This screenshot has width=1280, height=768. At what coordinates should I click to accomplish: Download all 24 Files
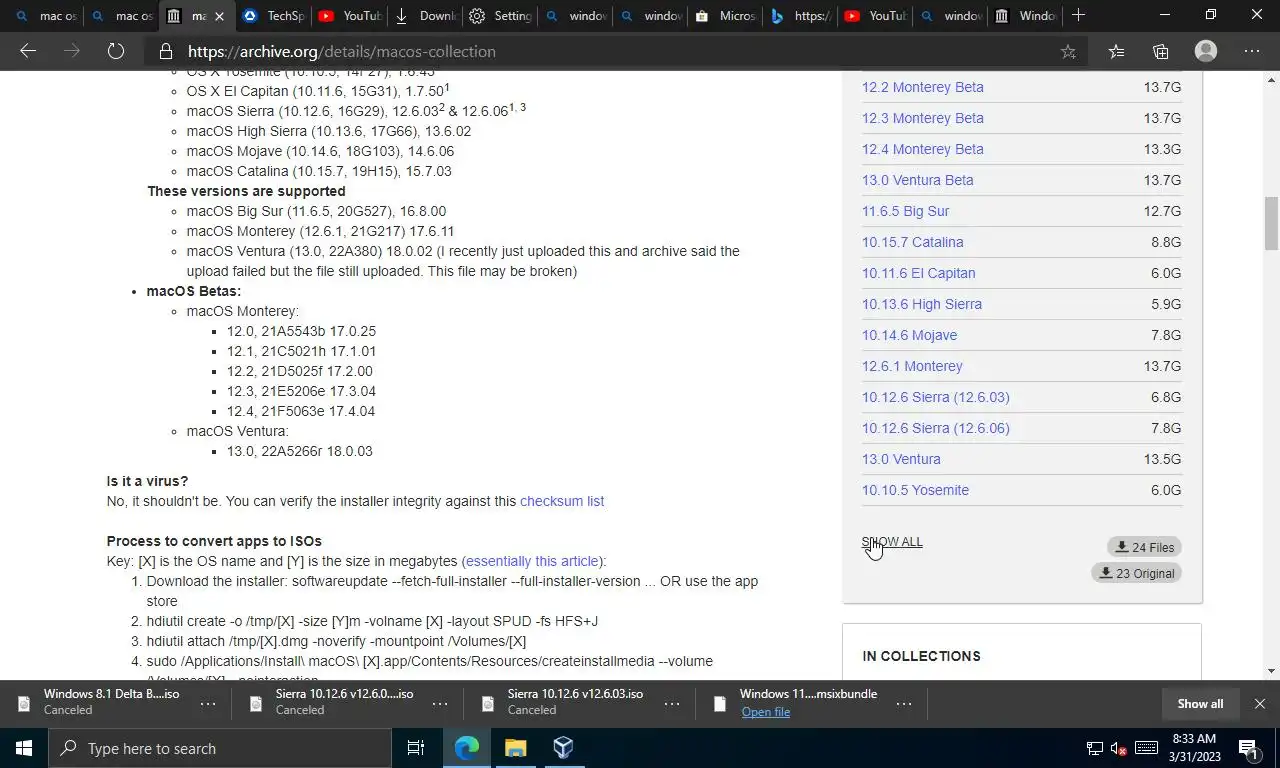point(1144,547)
